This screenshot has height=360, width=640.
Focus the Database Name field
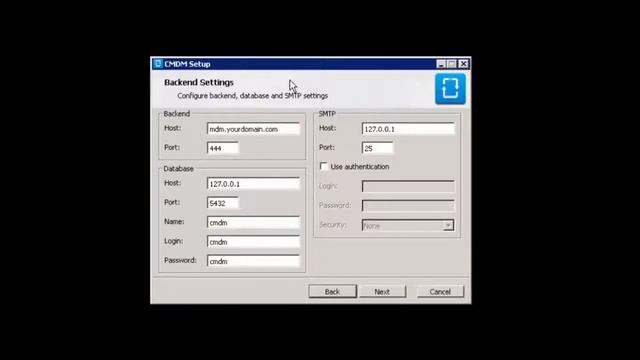[253, 222]
